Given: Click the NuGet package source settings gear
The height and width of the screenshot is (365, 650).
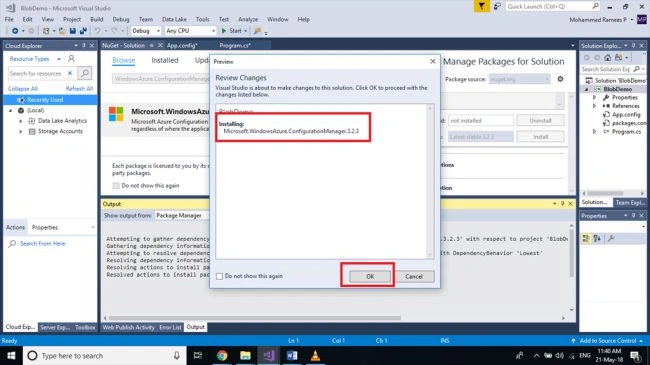Looking at the screenshot, I should (x=560, y=79).
